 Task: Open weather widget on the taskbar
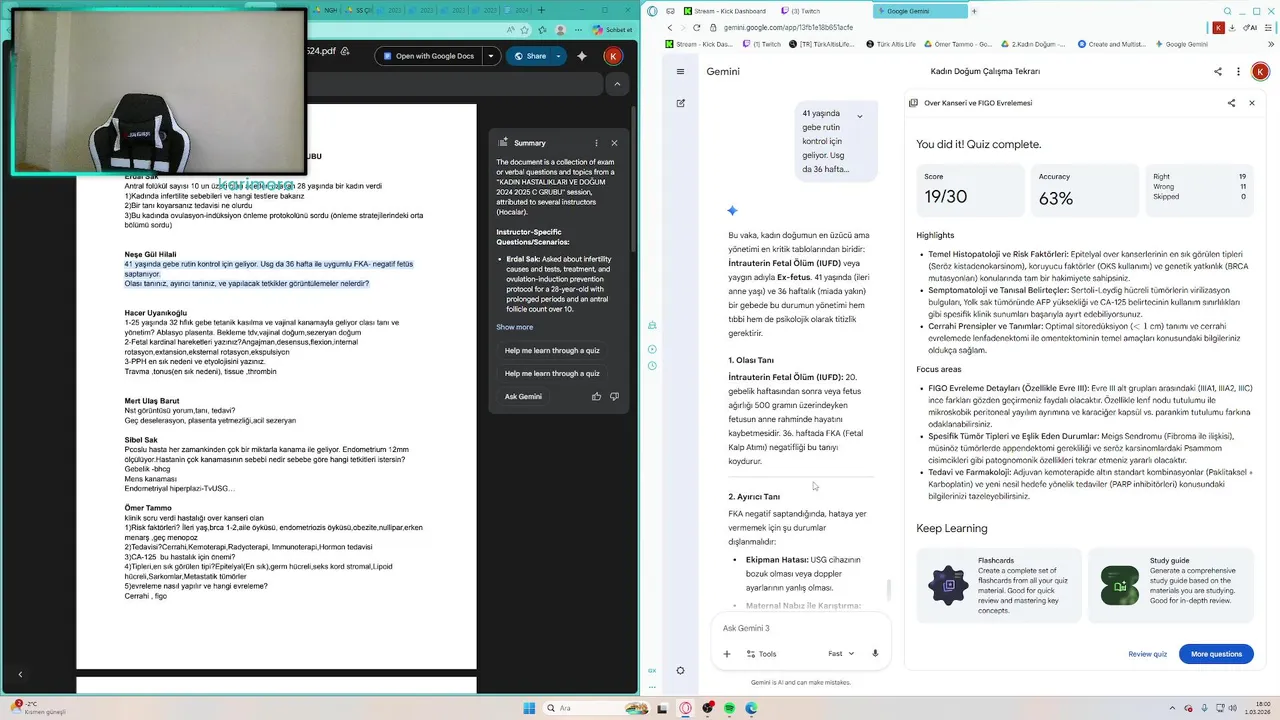[x=40, y=708]
